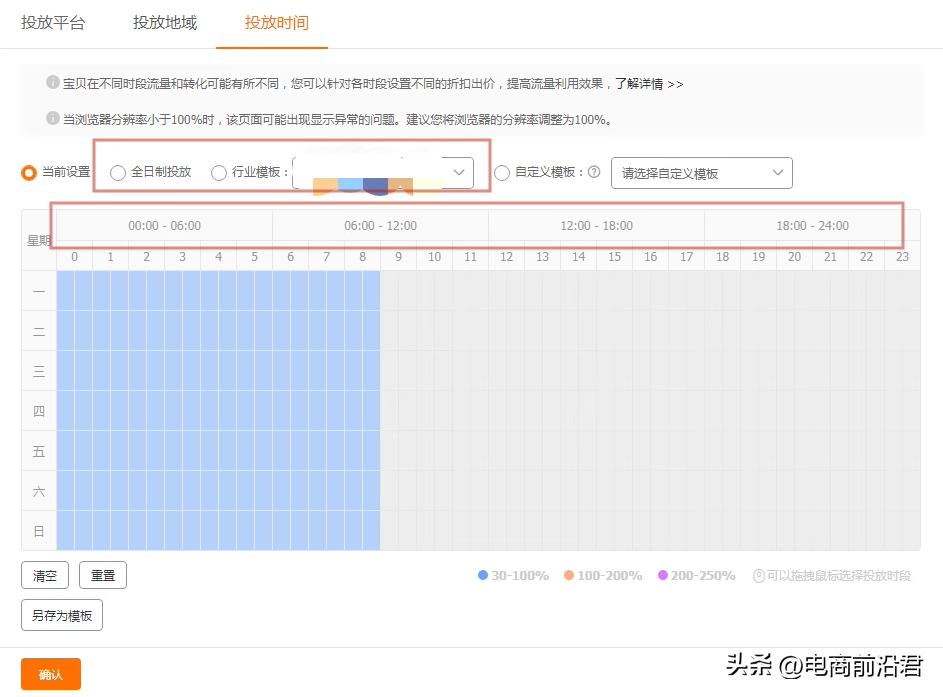Click the down-arrow on the industry template selector

[459, 172]
